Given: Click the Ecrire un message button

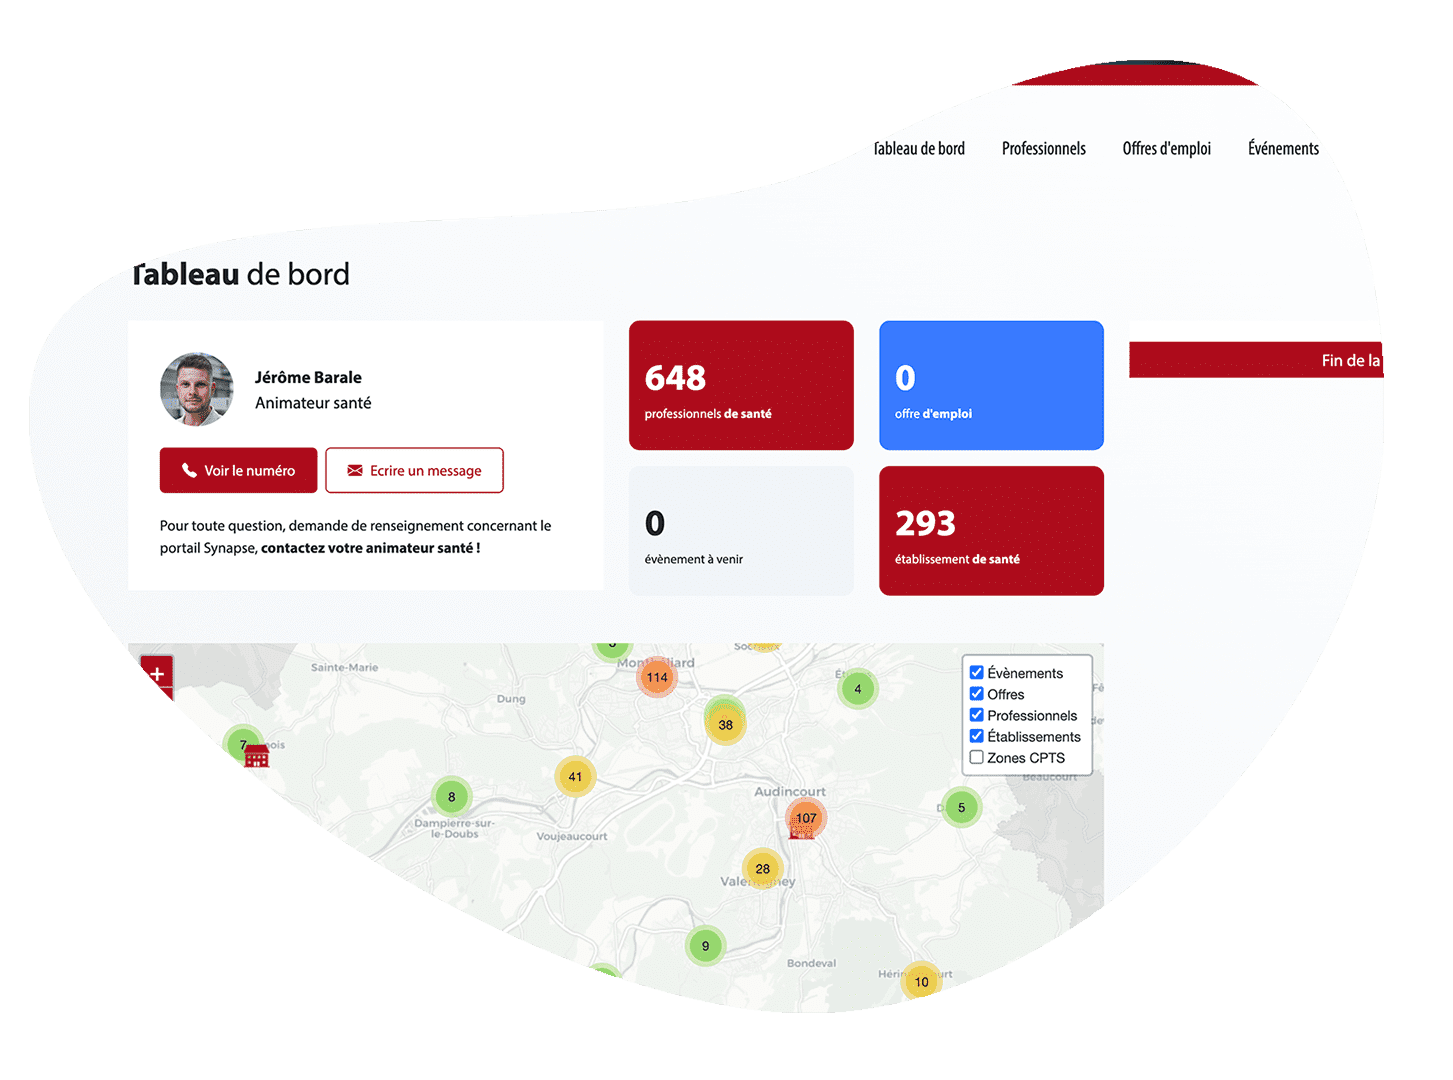Looking at the screenshot, I should (x=414, y=470).
